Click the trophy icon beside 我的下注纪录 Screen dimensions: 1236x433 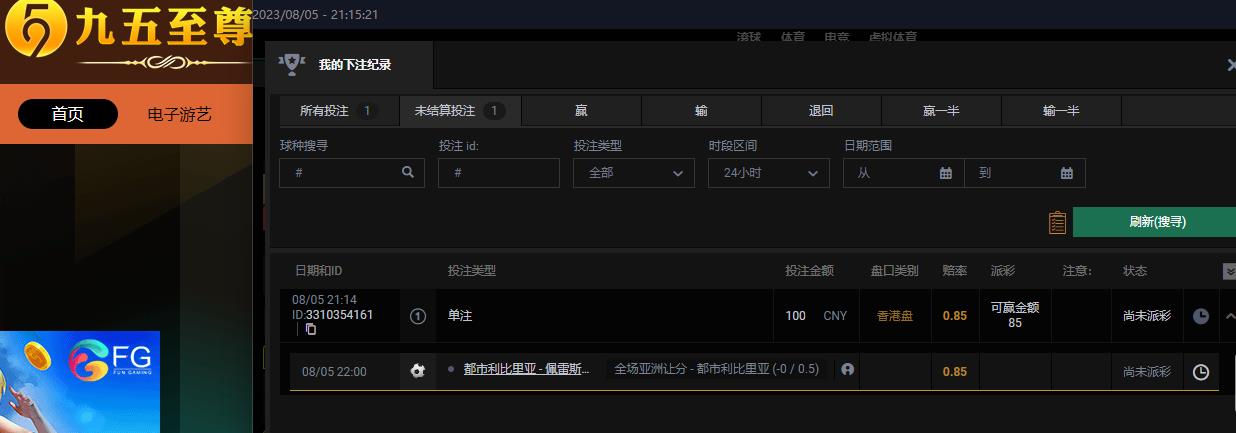tap(291, 64)
